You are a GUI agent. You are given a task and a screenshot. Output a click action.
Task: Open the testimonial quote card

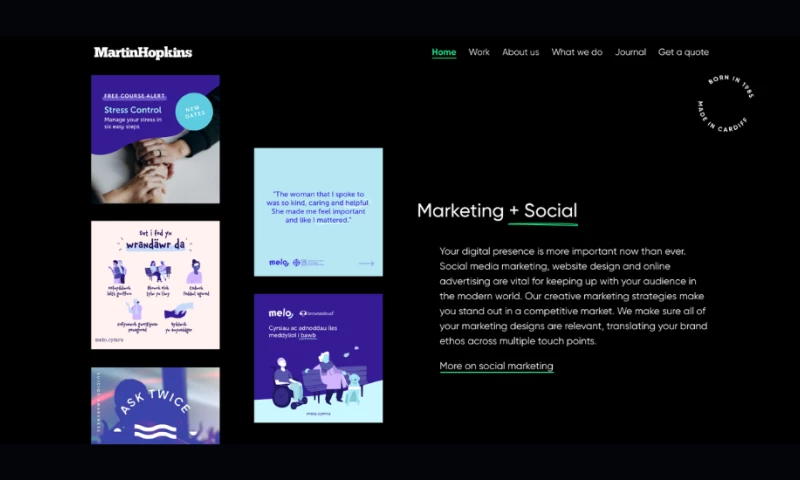point(318,212)
